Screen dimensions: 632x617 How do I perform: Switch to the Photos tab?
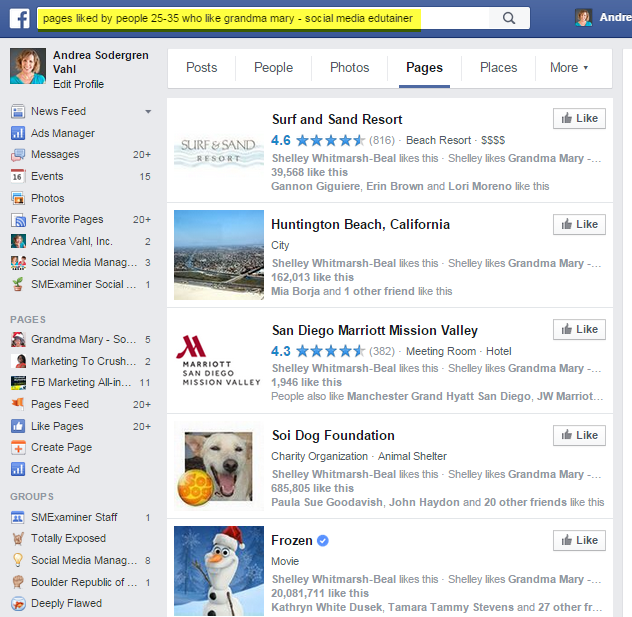coord(349,68)
